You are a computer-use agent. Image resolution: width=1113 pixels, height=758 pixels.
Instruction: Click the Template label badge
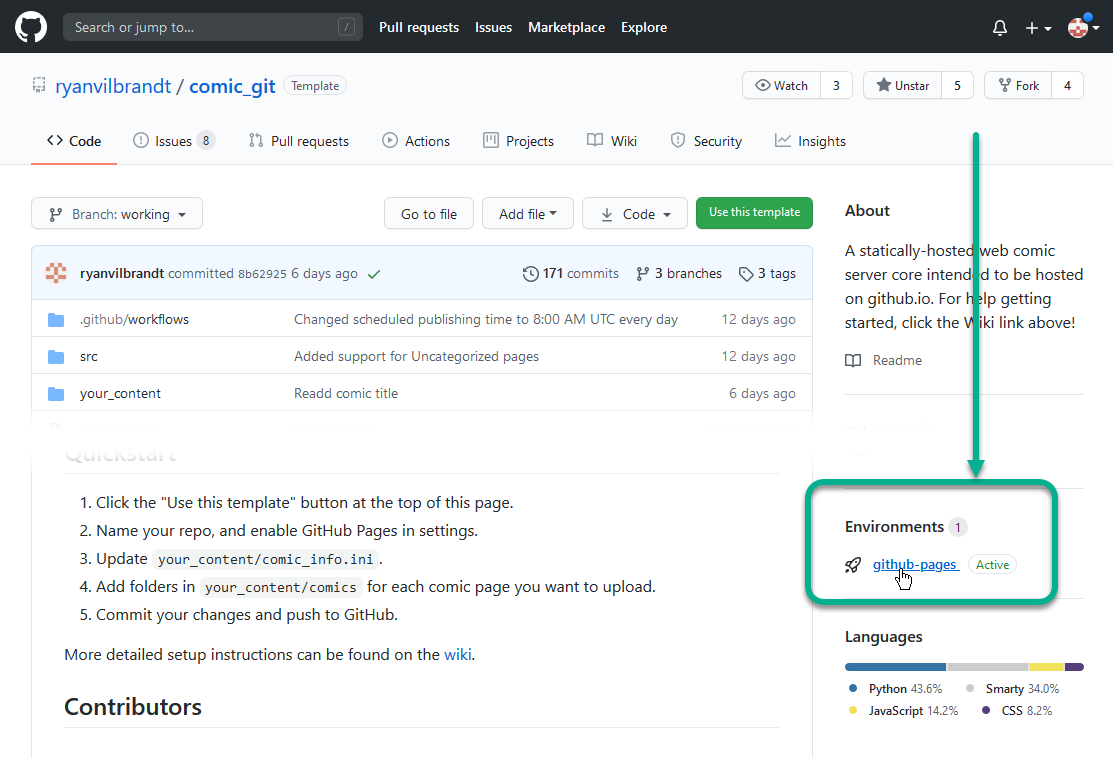pyautogui.click(x=315, y=86)
